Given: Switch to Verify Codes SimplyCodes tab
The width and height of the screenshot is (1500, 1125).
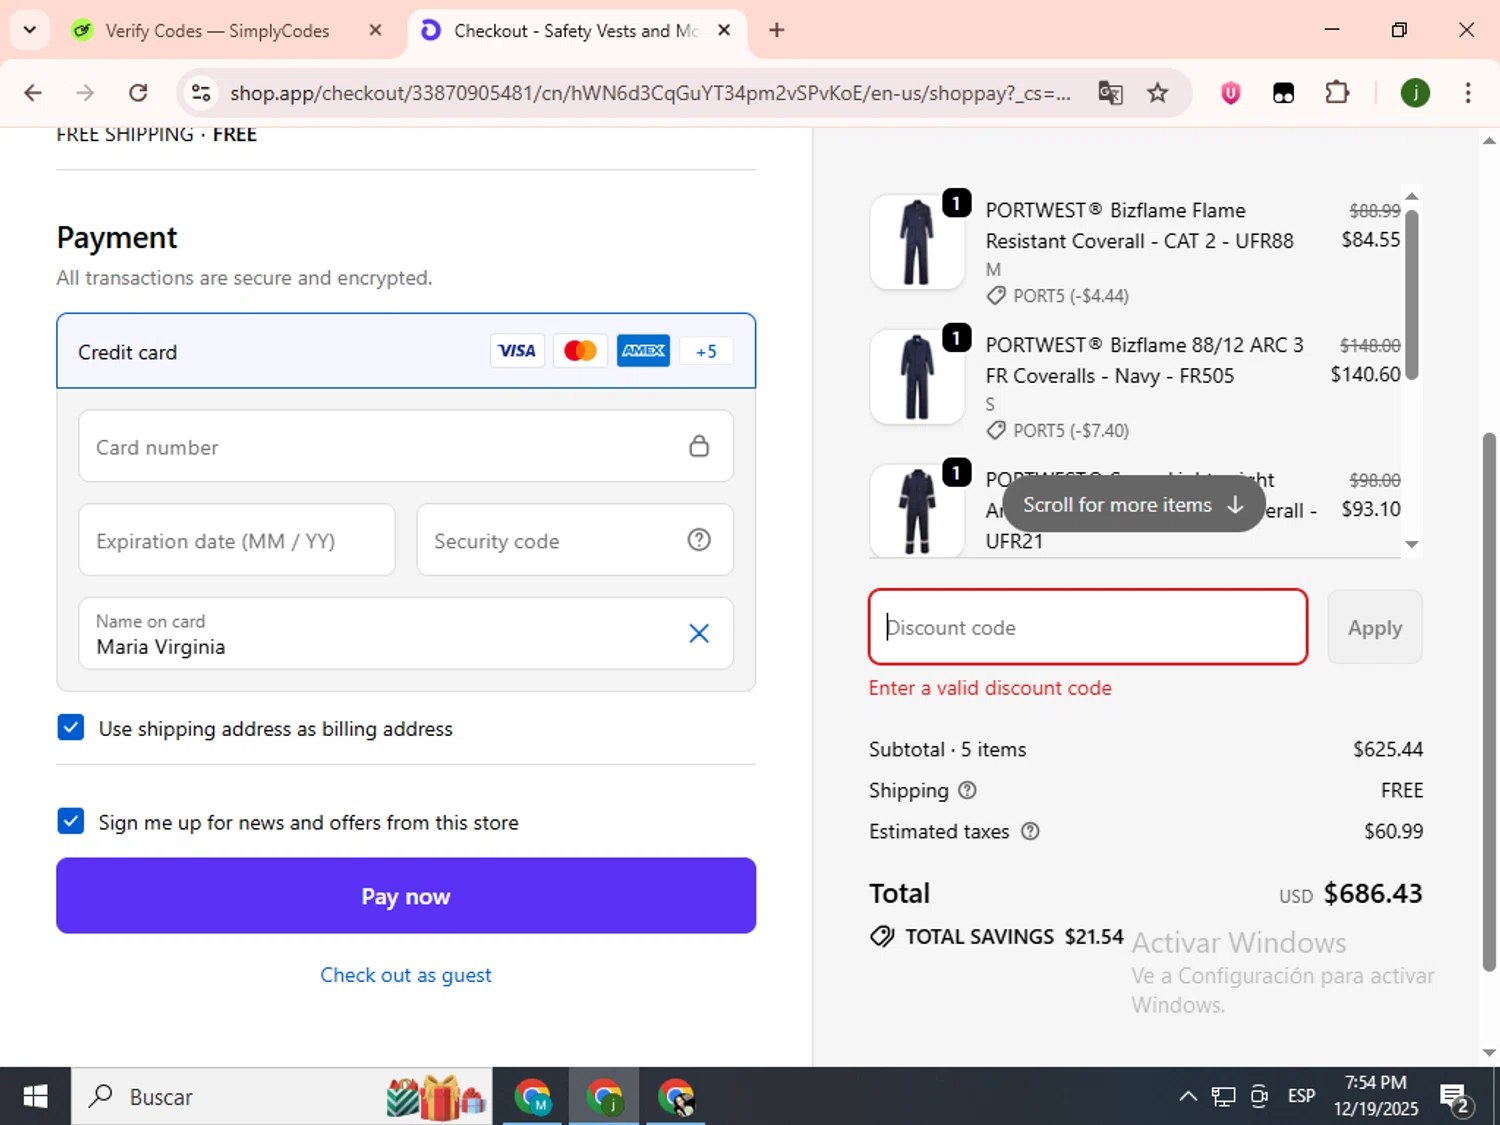Looking at the screenshot, I should (217, 31).
